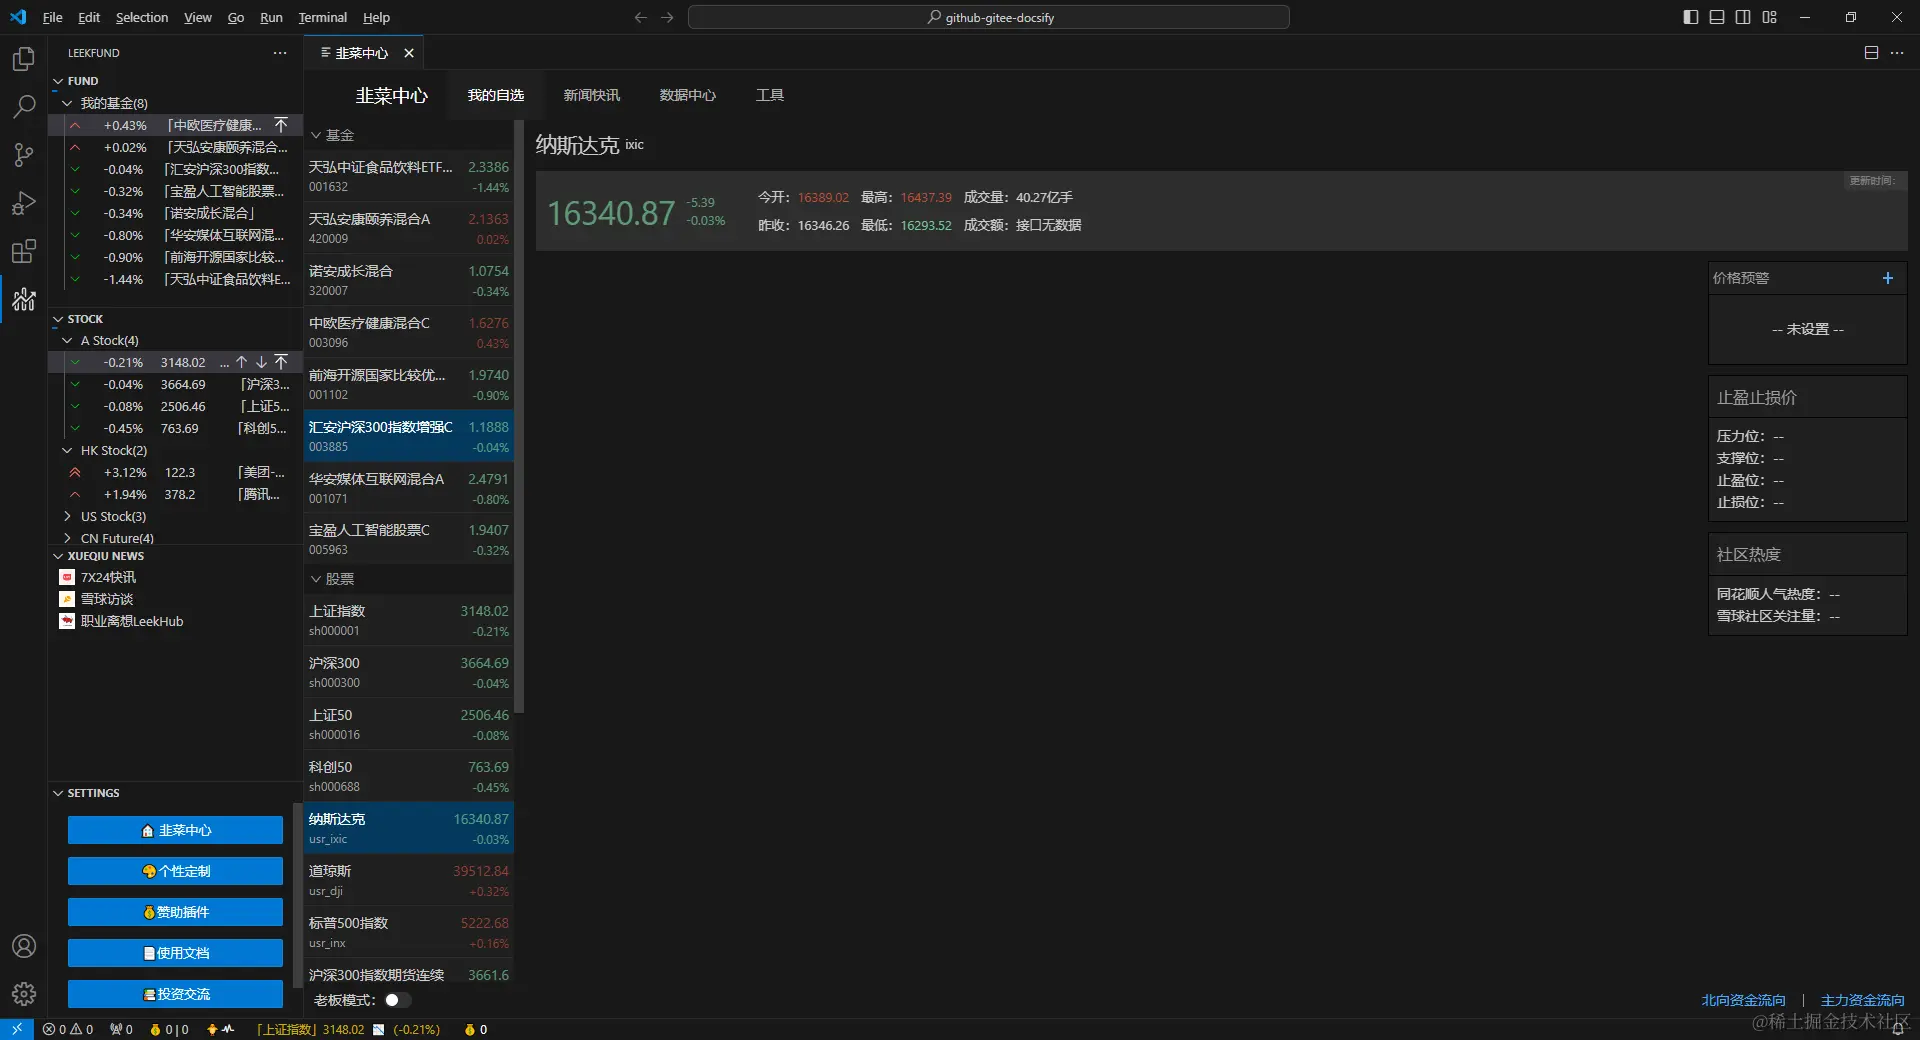Open the Extensions view
The image size is (1920, 1040).
tap(24, 251)
